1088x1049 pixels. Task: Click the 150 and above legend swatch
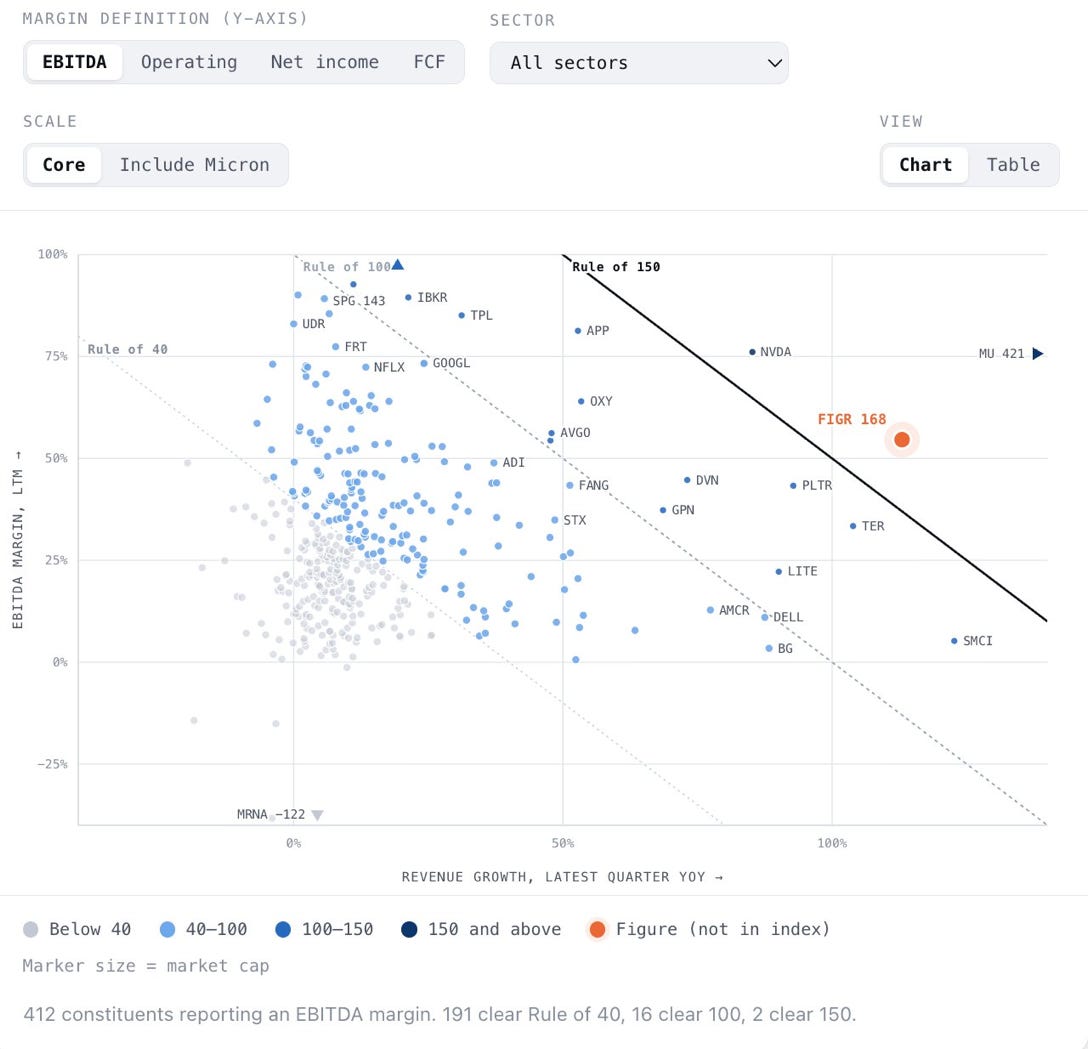(x=409, y=930)
